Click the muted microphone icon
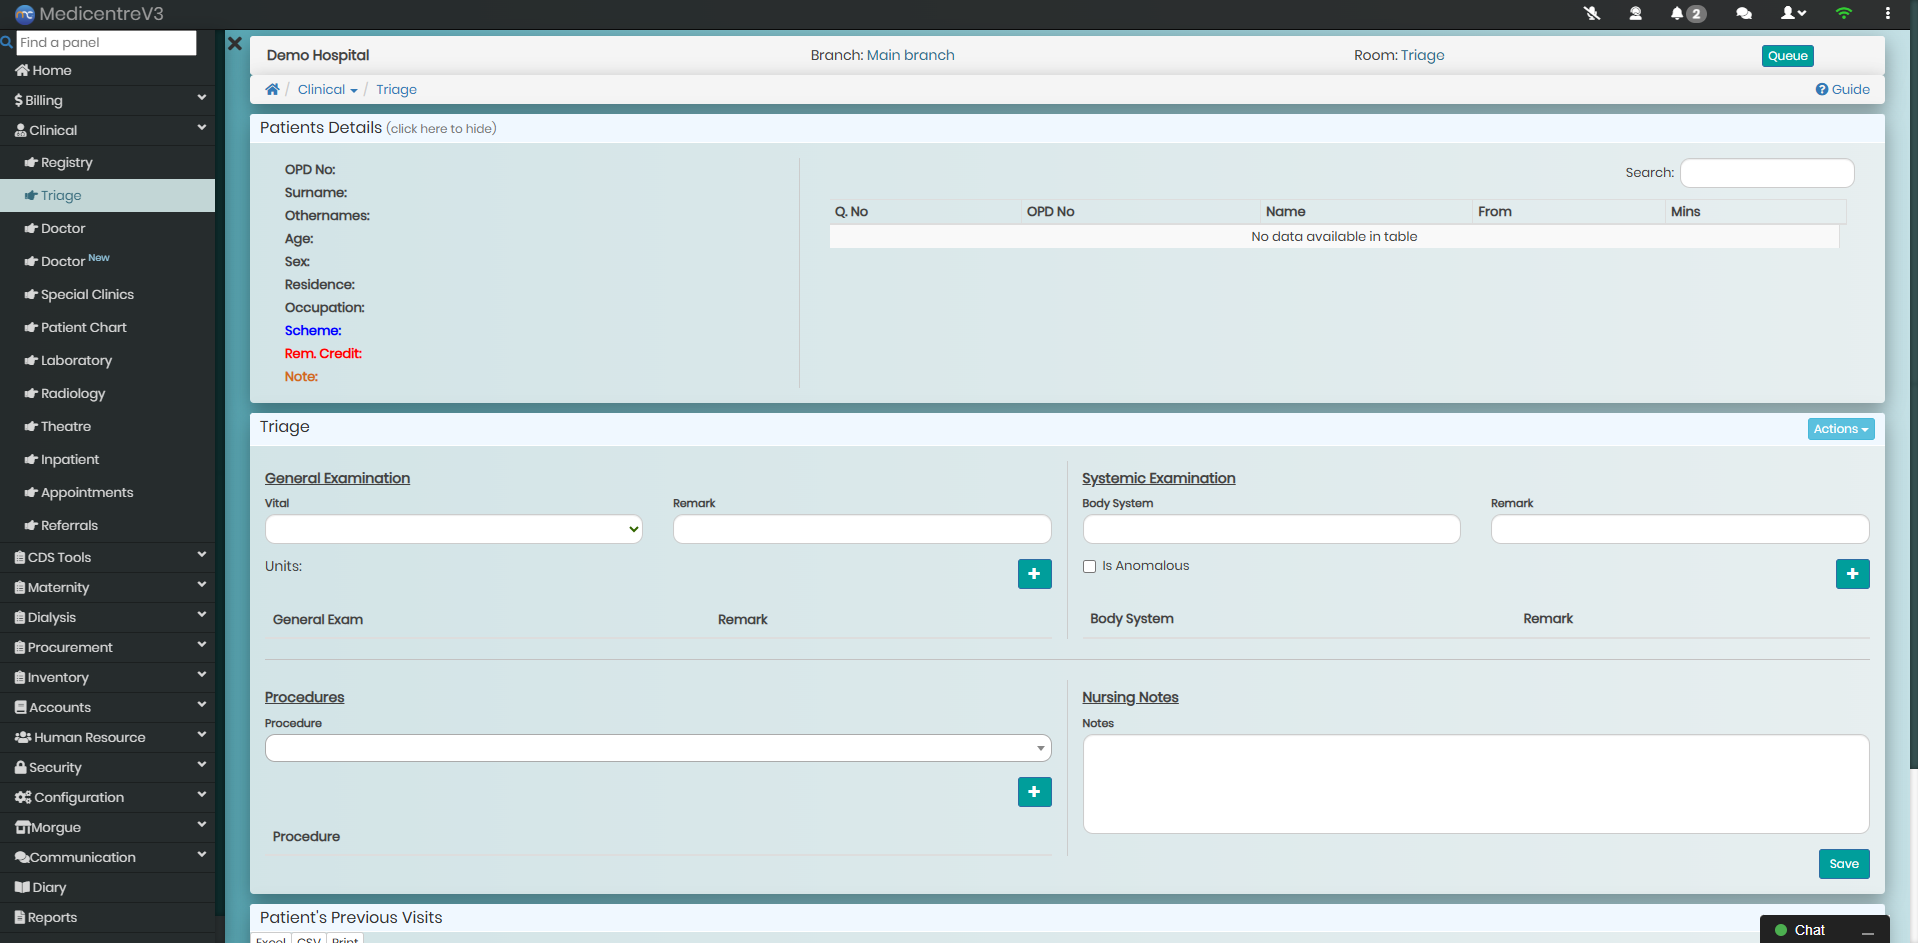Image resolution: width=1918 pixels, height=943 pixels. click(1592, 14)
